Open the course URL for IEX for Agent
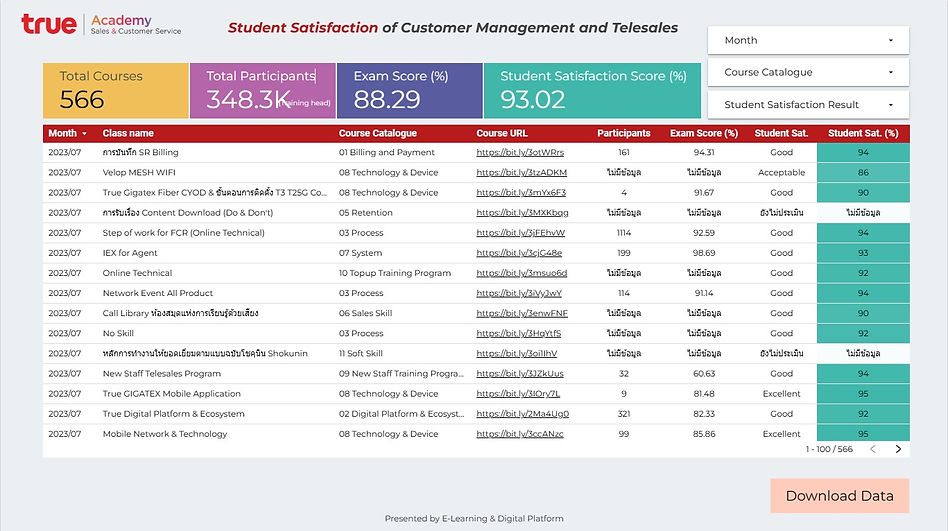Image resolution: width=948 pixels, height=531 pixels. 519,253
